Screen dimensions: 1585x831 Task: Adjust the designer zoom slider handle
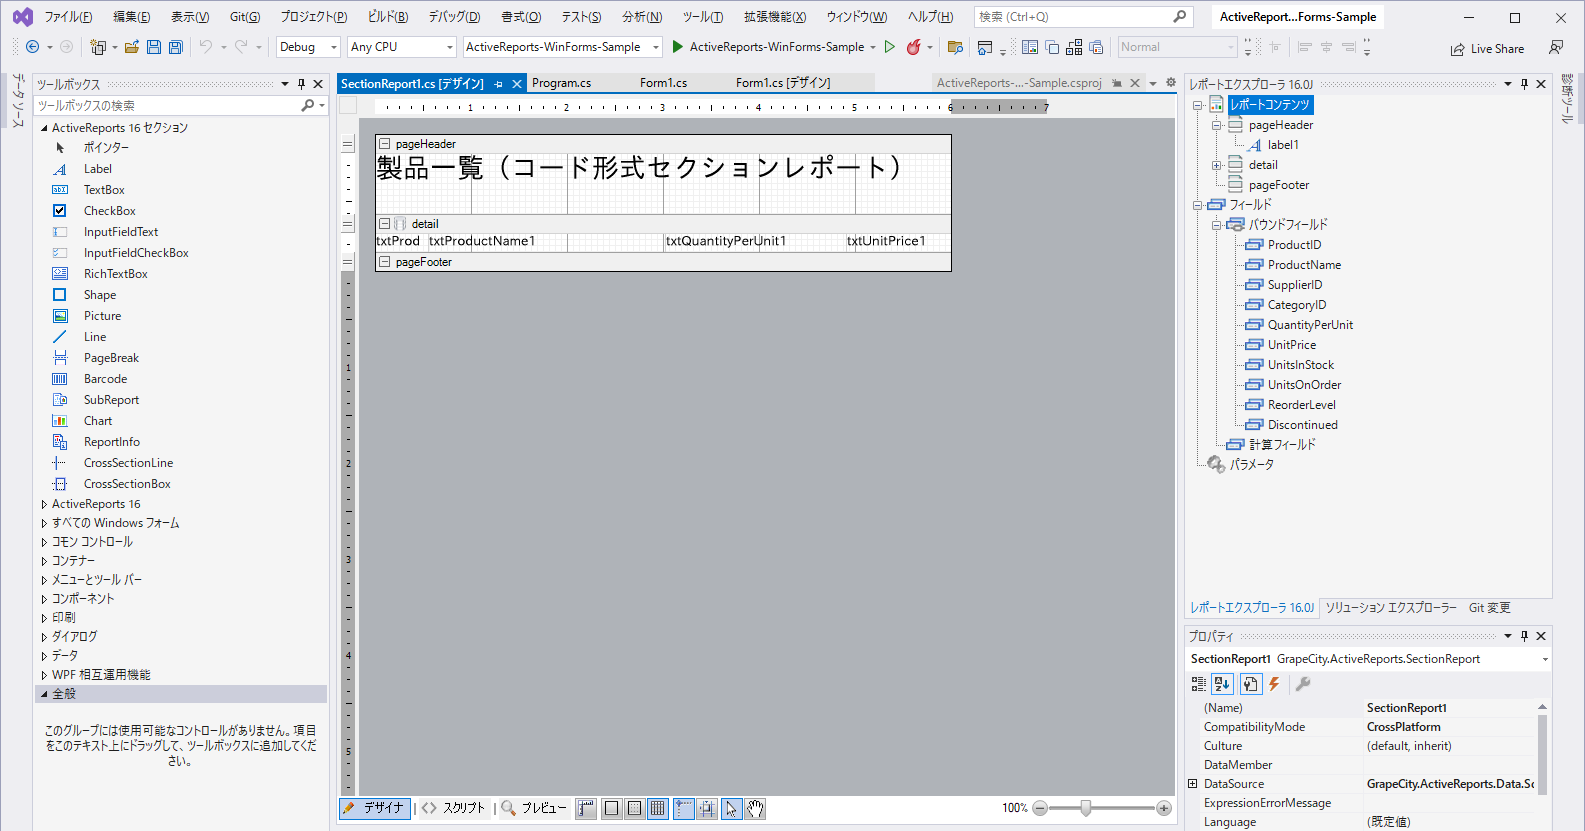pos(1086,808)
